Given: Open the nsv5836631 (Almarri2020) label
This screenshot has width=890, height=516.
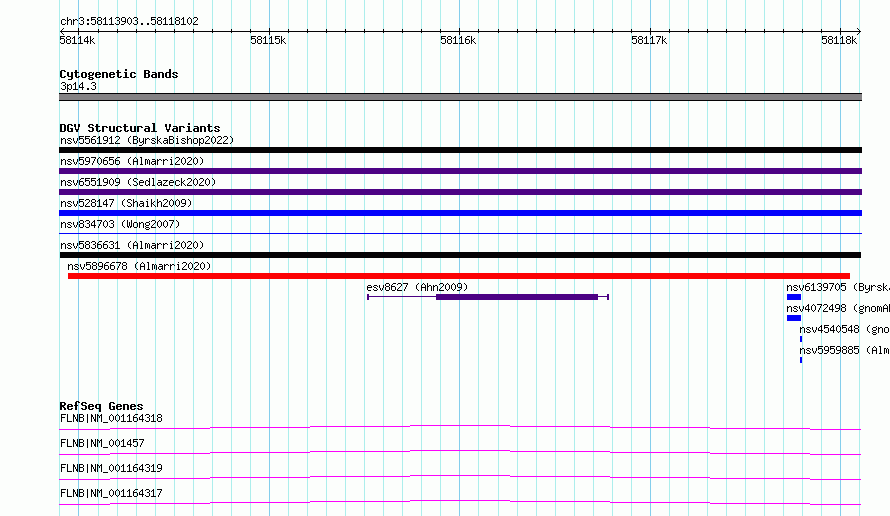Looking at the screenshot, I should tap(132, 245).
